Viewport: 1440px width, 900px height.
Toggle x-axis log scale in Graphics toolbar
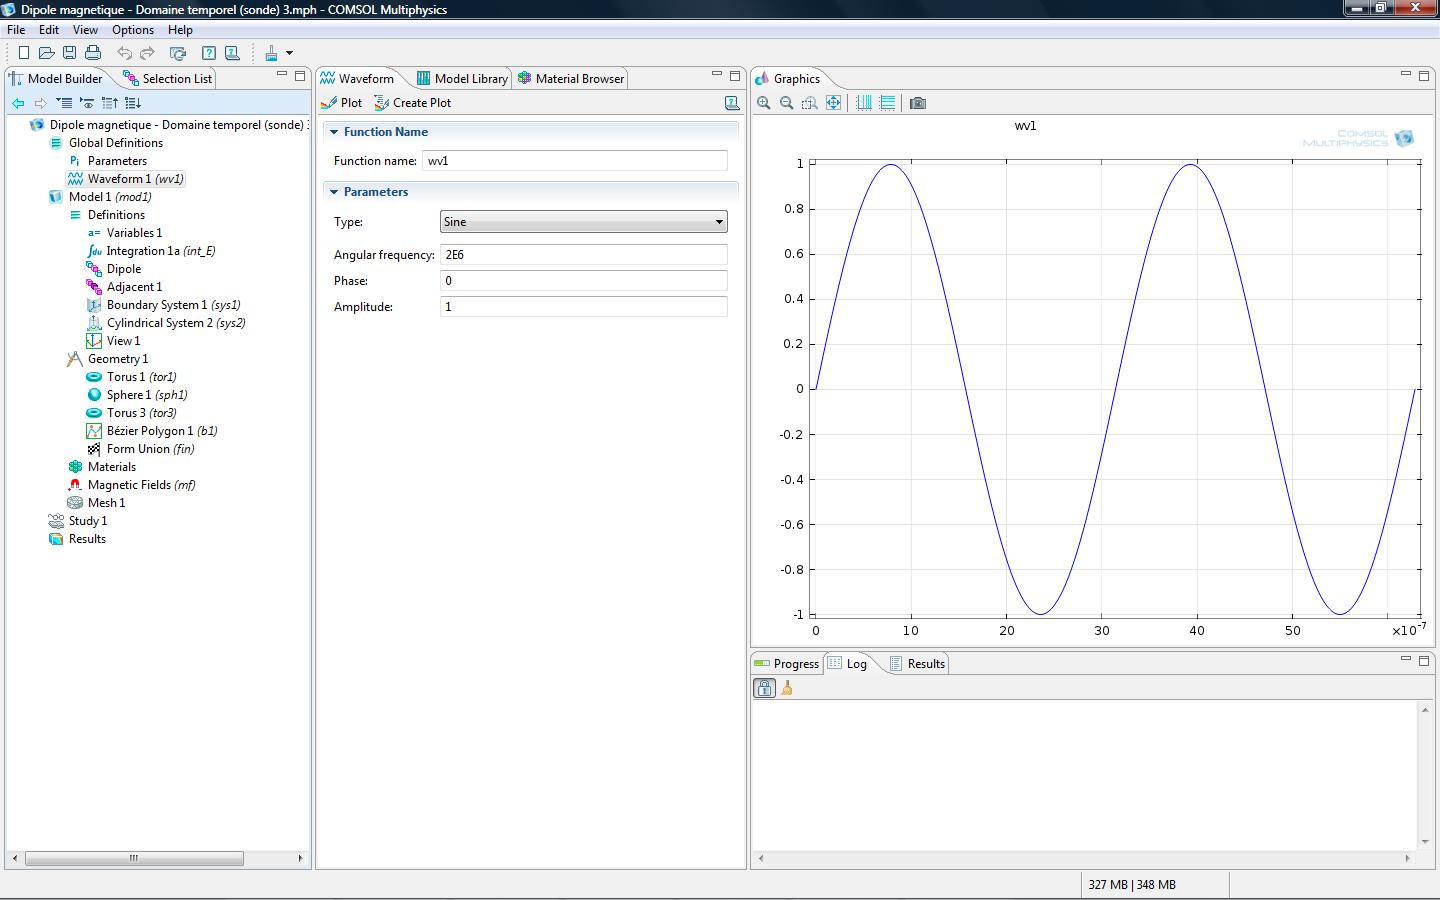coord(864,103)
